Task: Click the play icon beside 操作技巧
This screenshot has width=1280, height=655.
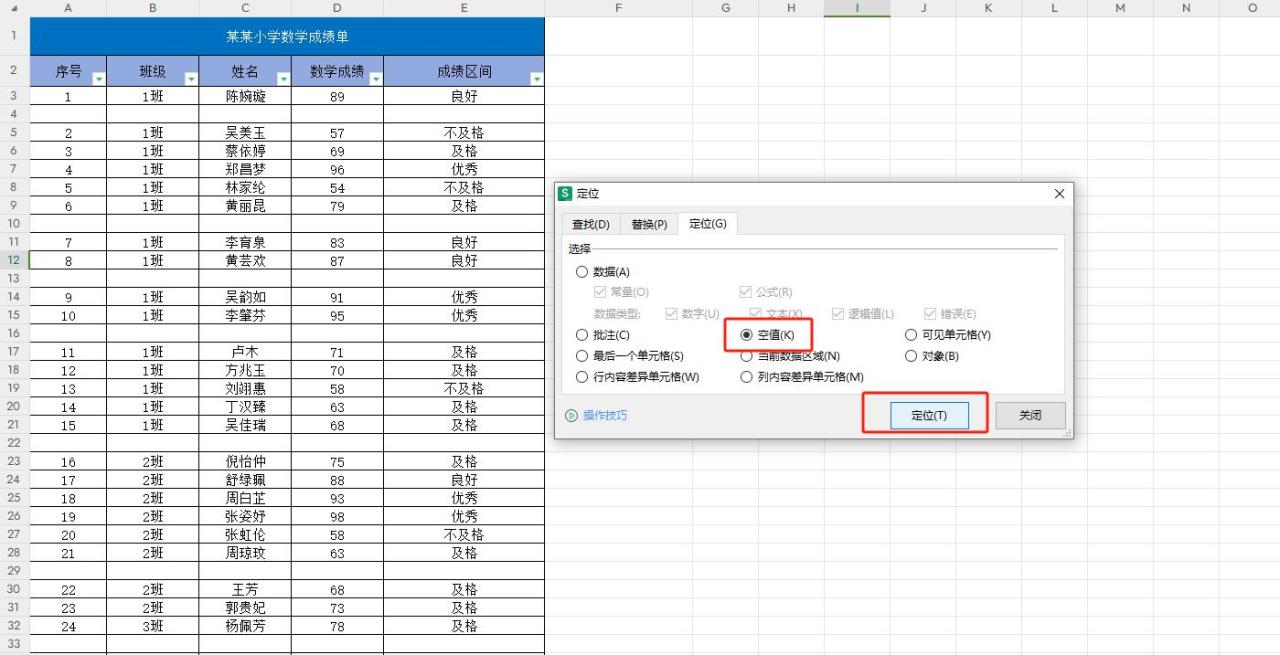Action: click(572, 415)
